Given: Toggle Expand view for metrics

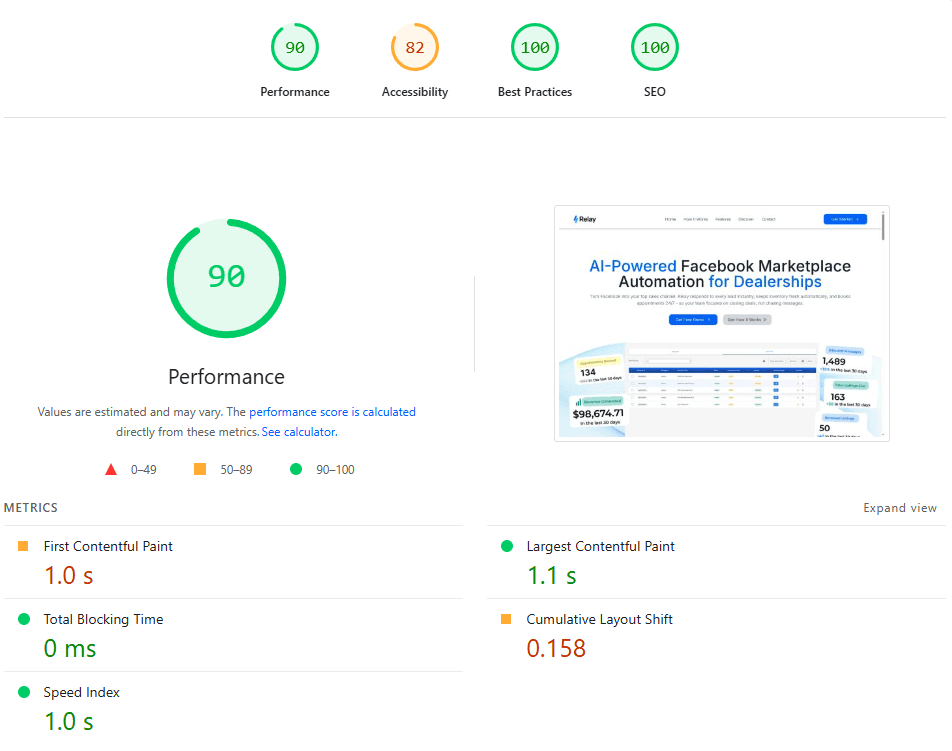Looking at the screenshot, I should point(900,508).
